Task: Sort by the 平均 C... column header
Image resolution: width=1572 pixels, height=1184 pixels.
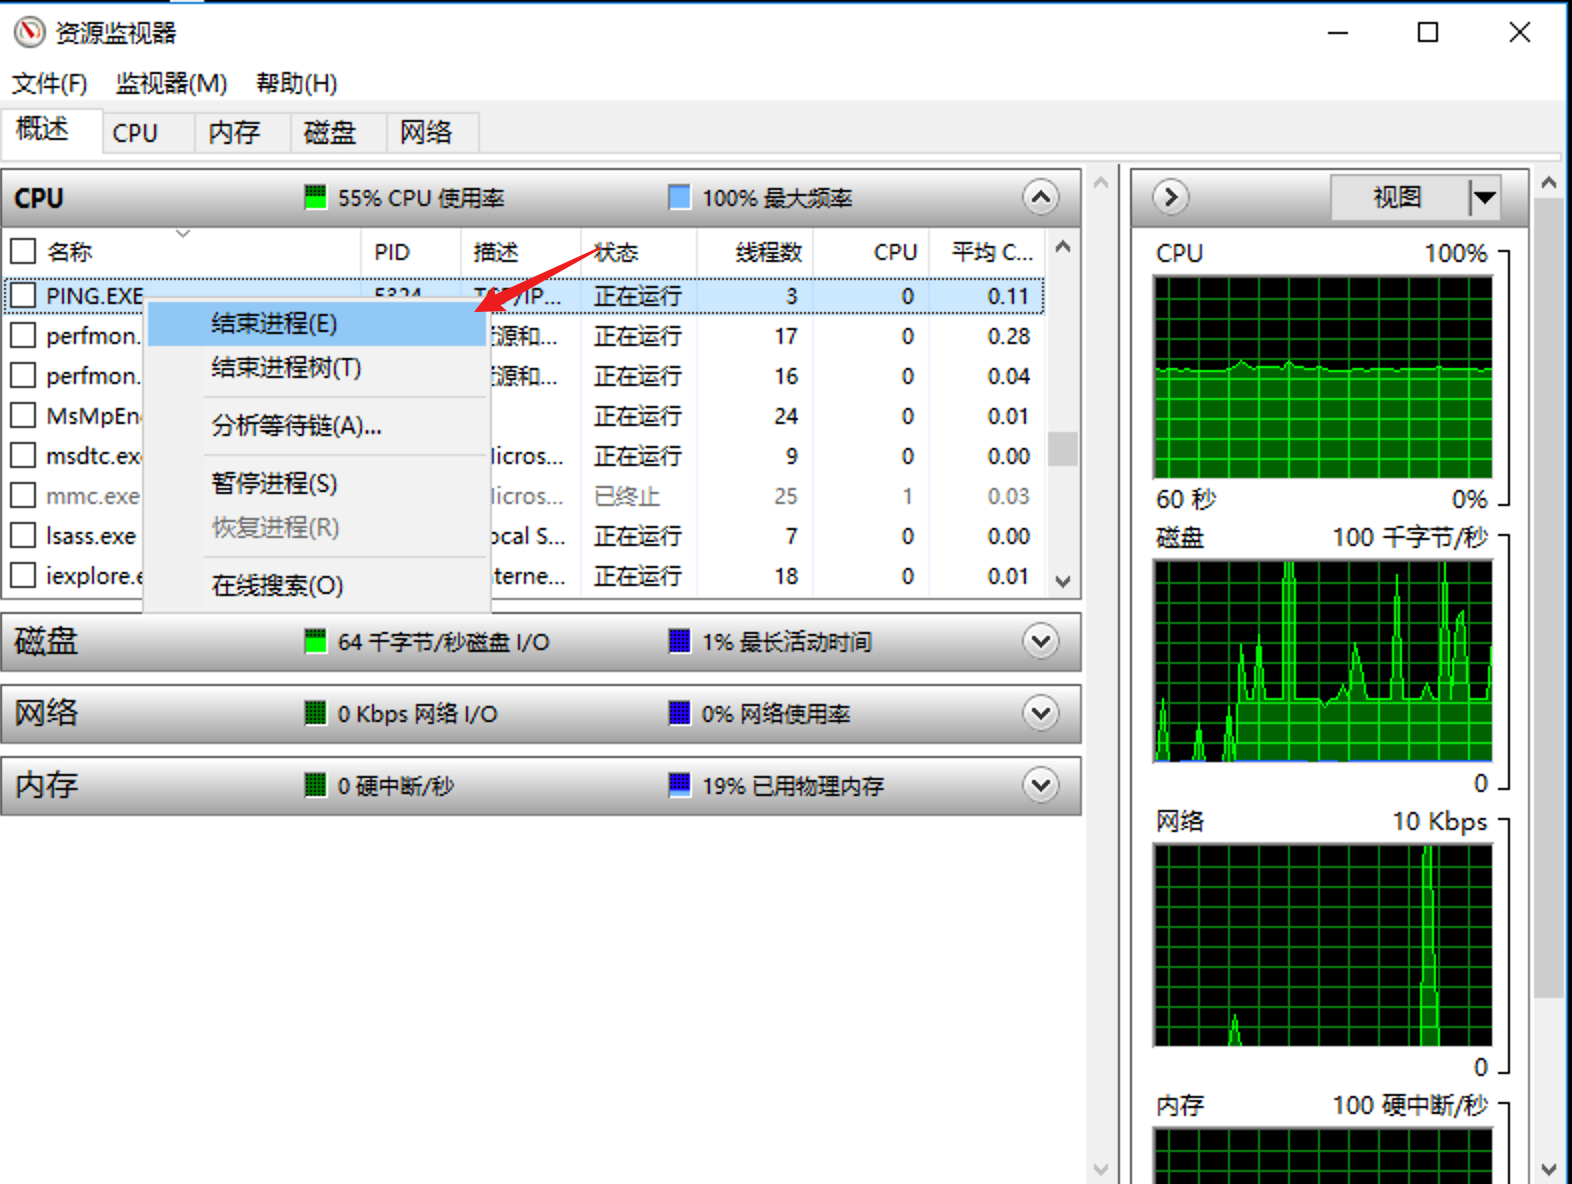Action: (x=987, y=251)
